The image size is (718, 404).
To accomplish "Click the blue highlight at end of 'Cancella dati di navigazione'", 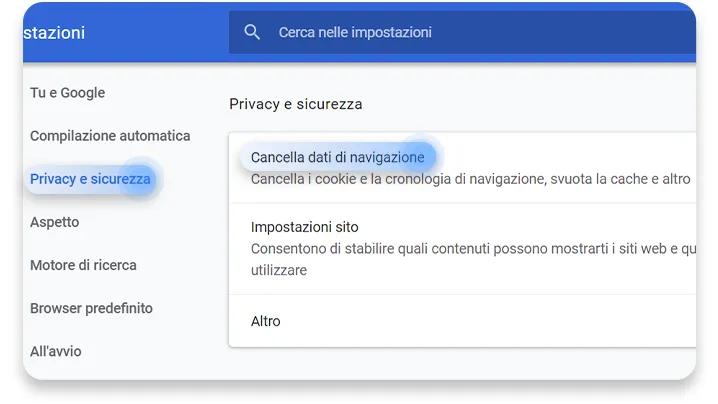I will pos(419,157).
